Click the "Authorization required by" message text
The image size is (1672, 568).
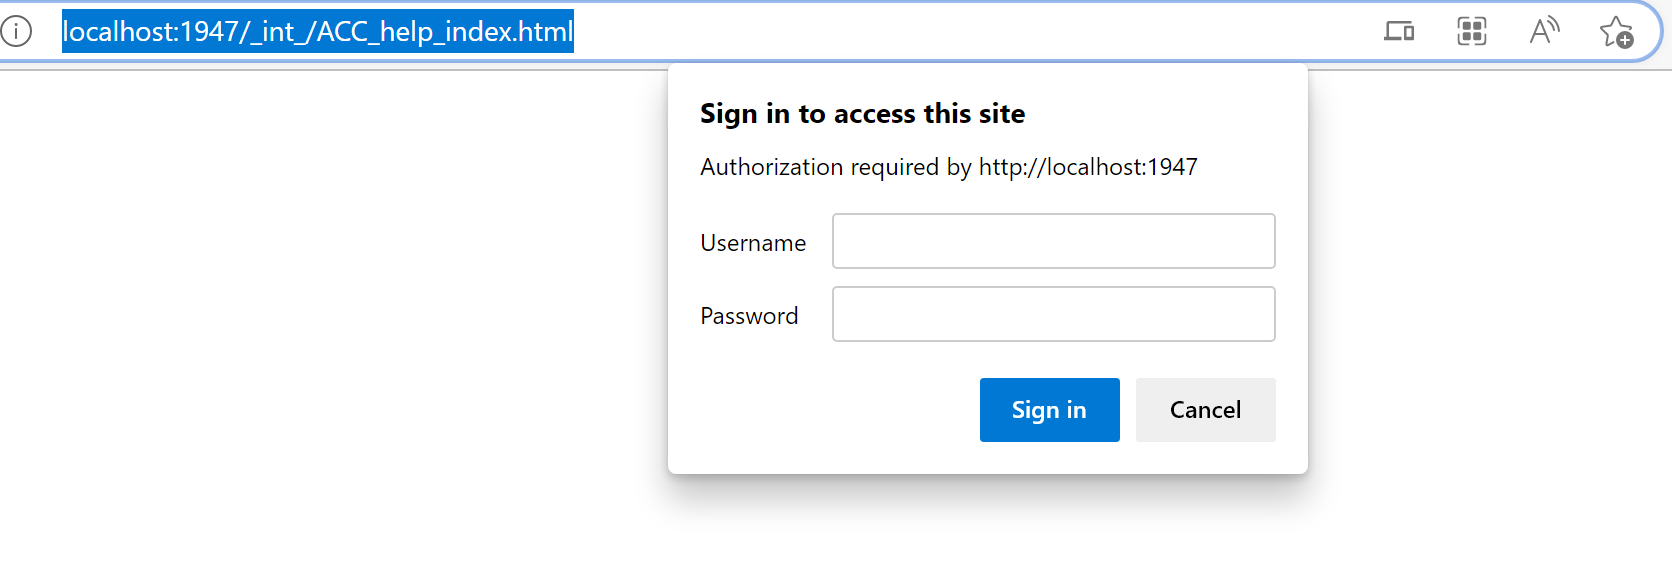(835, 167)
